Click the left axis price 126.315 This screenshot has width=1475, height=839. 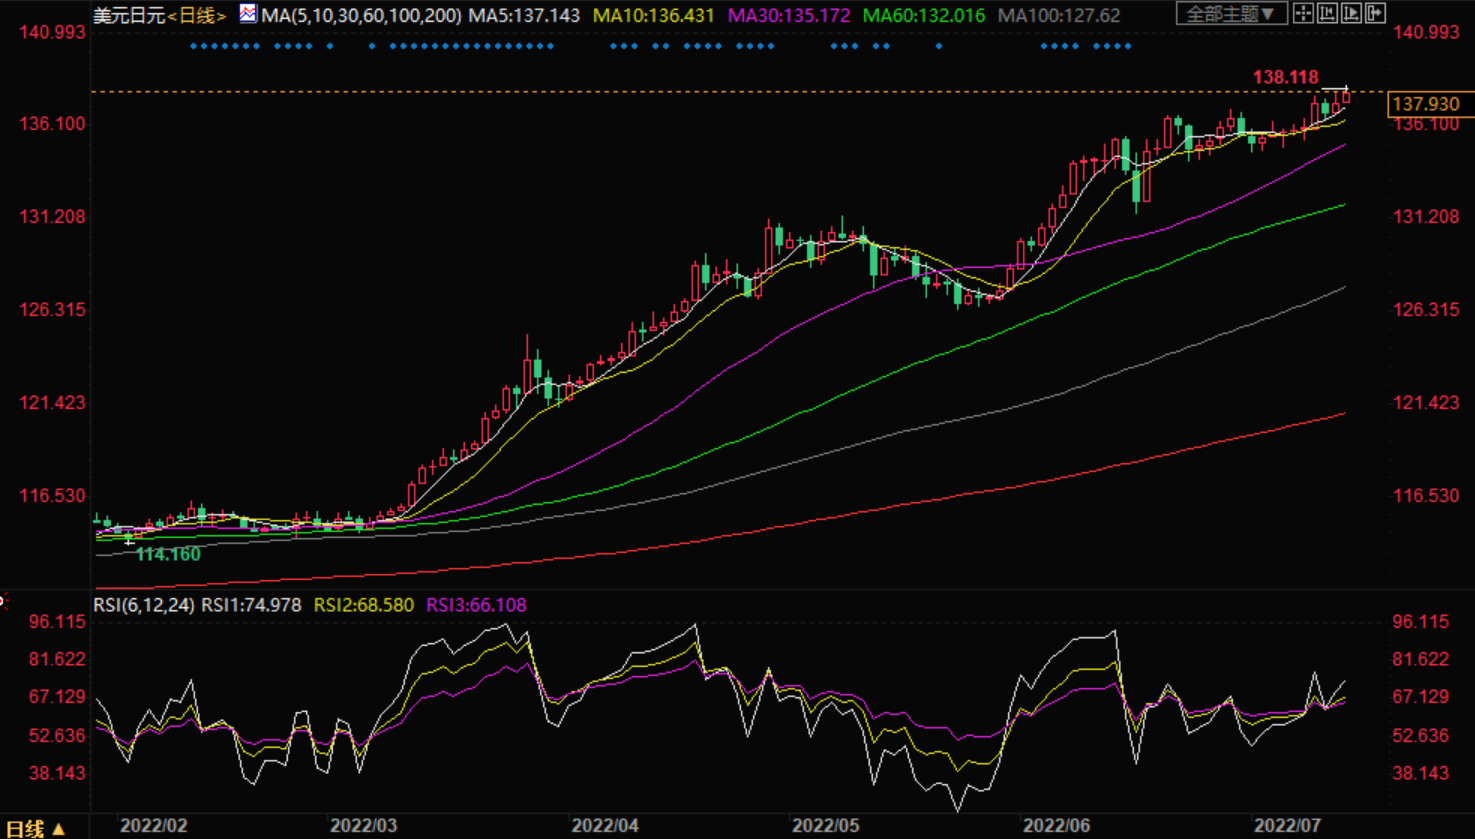[53, 310]
